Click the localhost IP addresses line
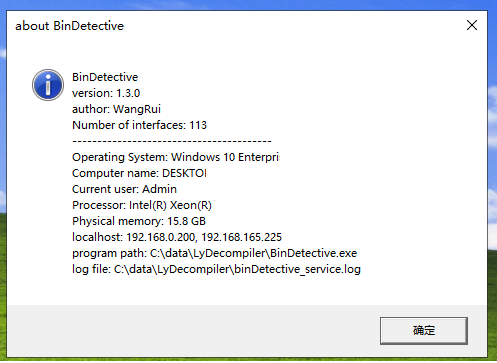 tap(177, 237)
